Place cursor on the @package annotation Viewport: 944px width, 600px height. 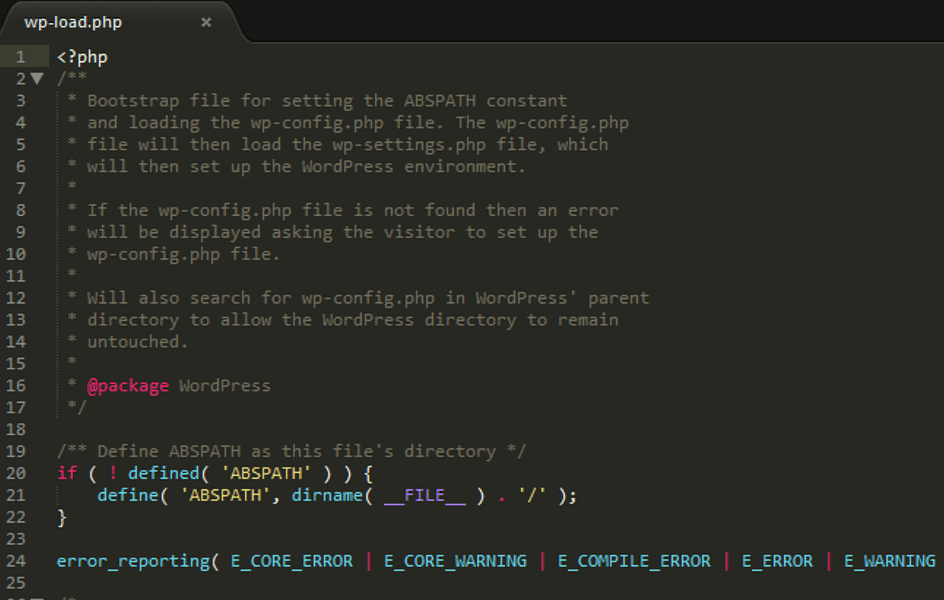click(128, 385)
